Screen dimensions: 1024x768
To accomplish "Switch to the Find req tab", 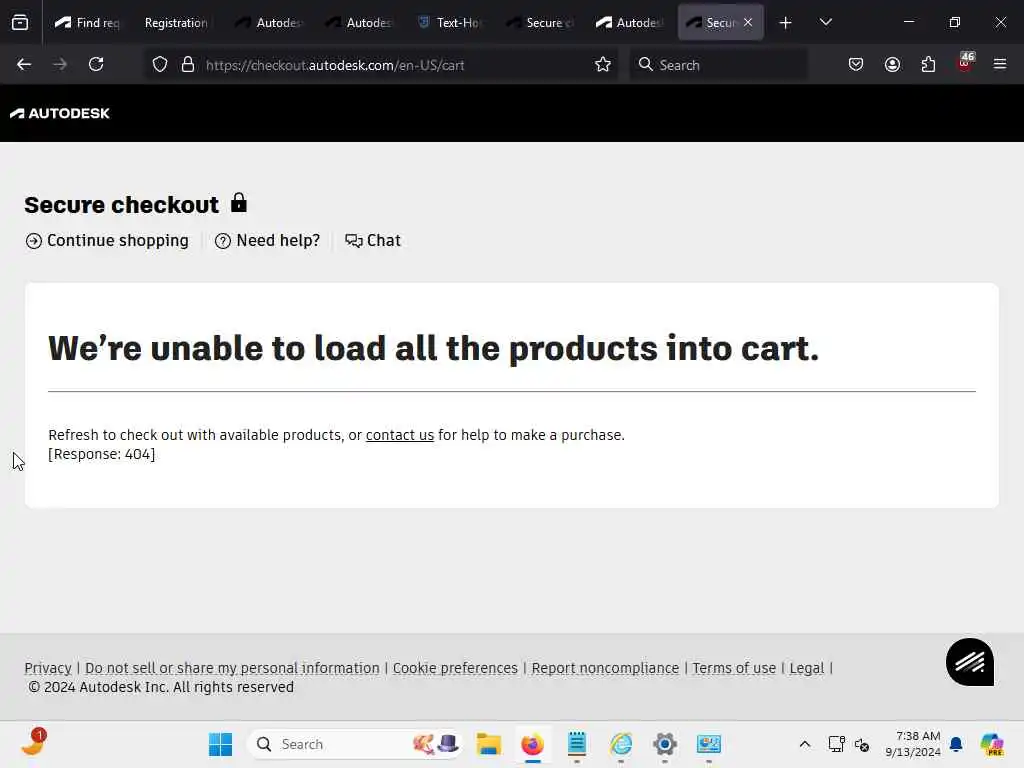I will click(88, 23).
